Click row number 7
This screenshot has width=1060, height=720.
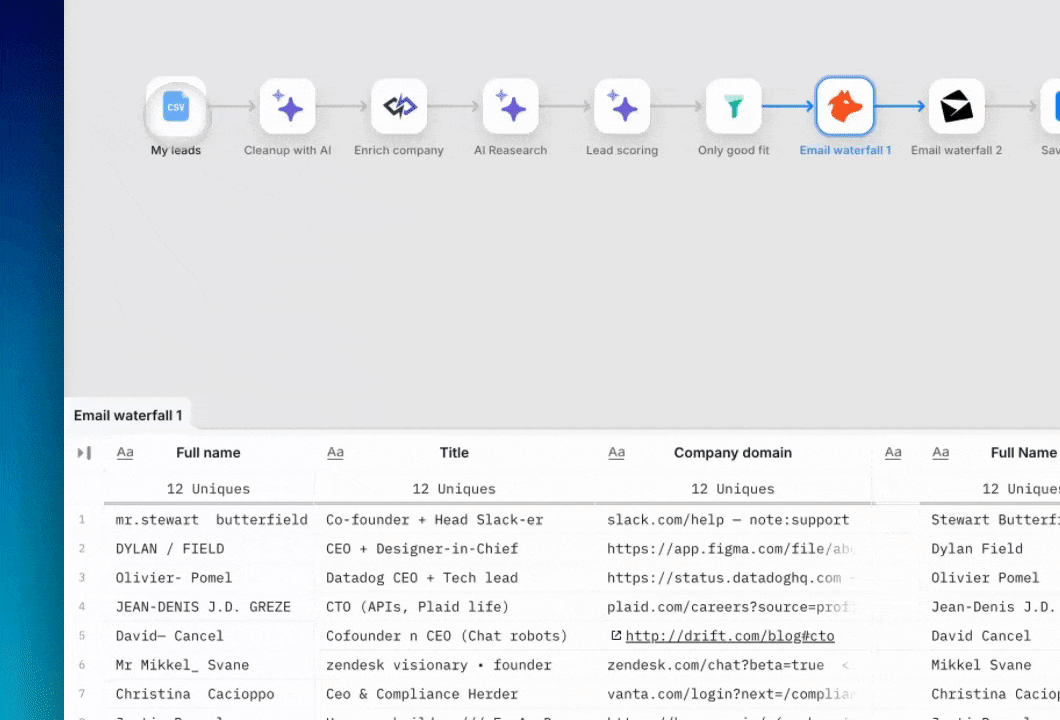pyautogui.click(x=82, y=694)
